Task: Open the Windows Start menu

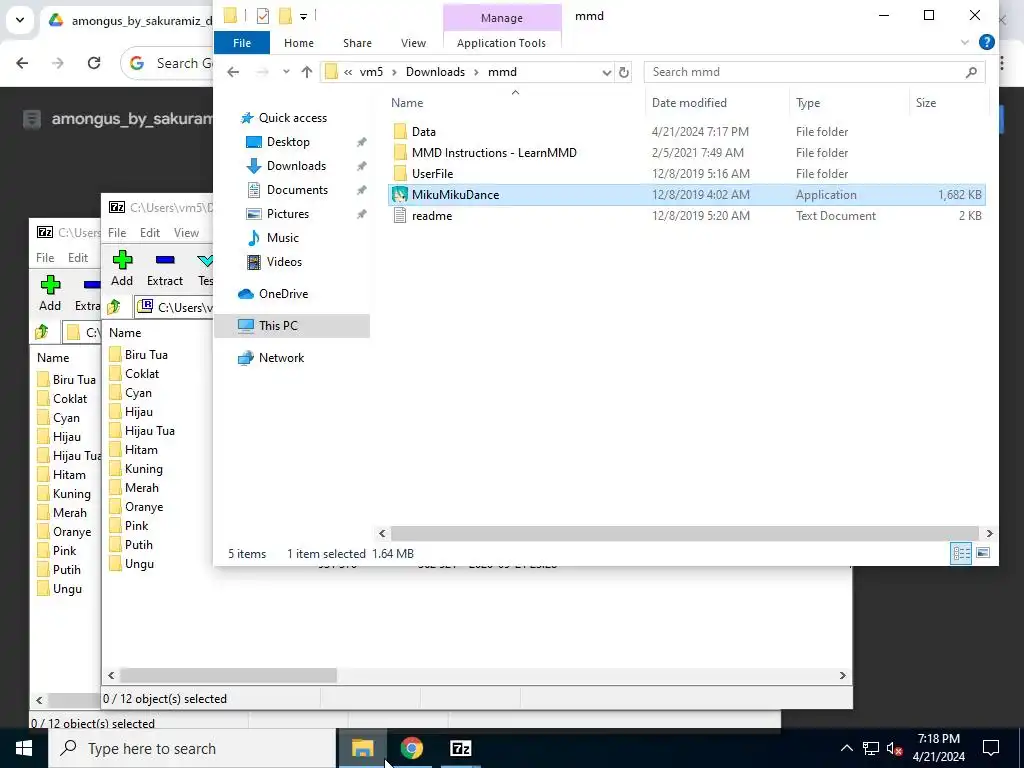Action: [x=24, y=748]
